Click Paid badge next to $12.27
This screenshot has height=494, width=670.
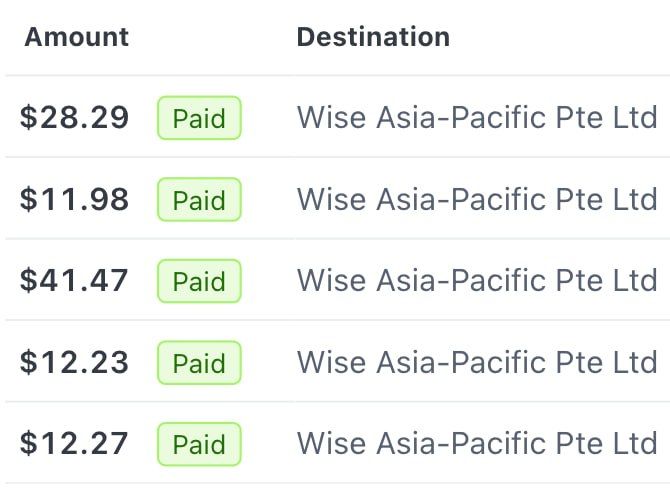pyautogui.click(x=199, y=444)
